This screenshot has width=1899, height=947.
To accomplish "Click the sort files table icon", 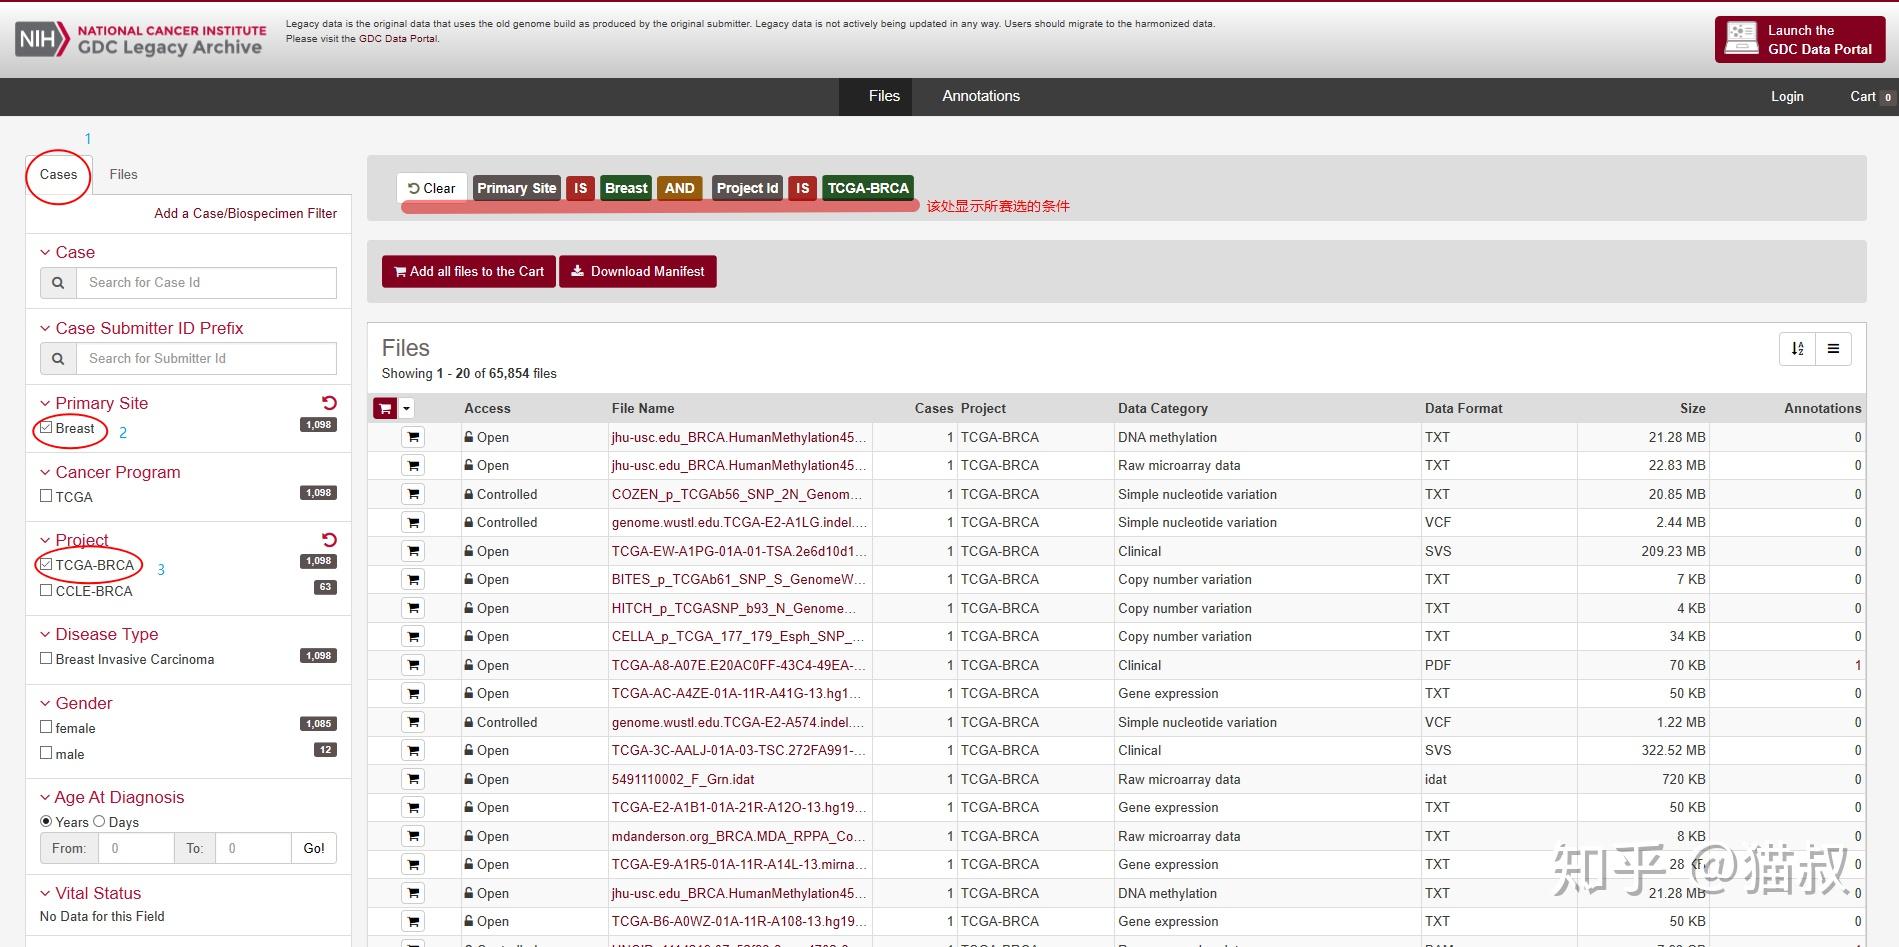I will point(1798,349).
